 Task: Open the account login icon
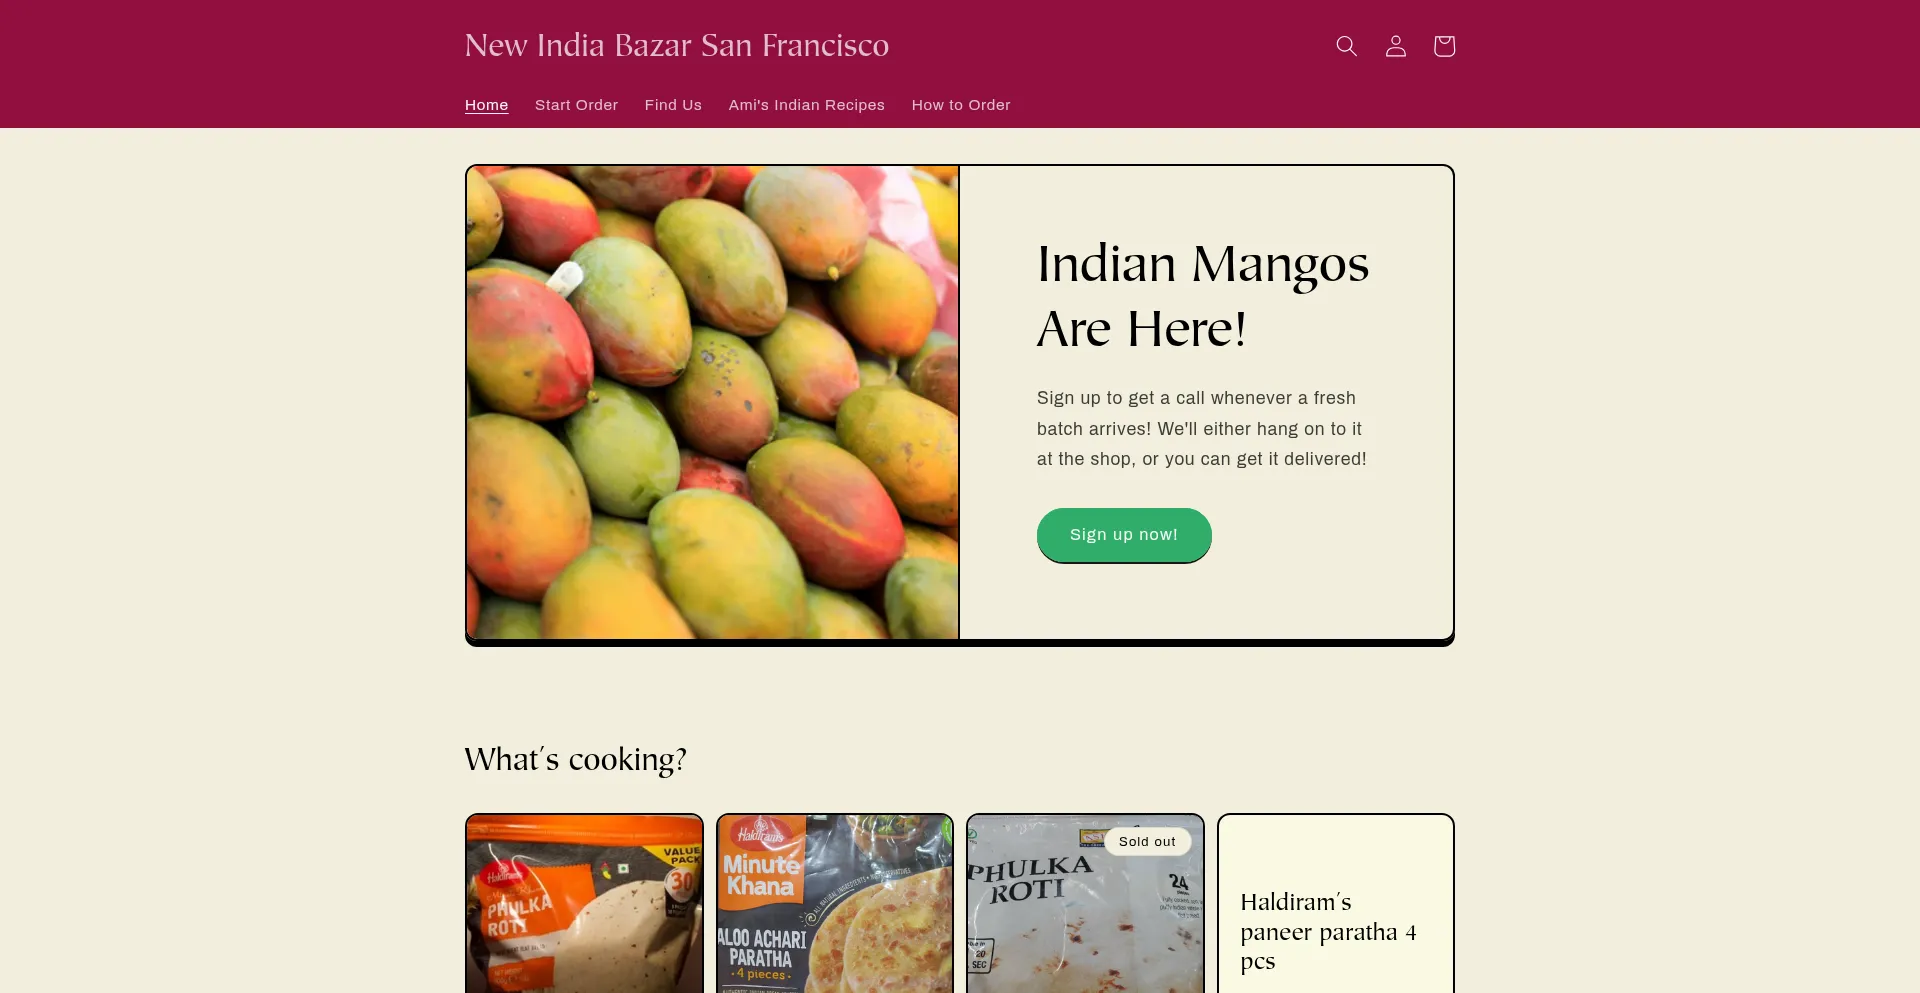pyautogui.click(x=1395, y=46)
